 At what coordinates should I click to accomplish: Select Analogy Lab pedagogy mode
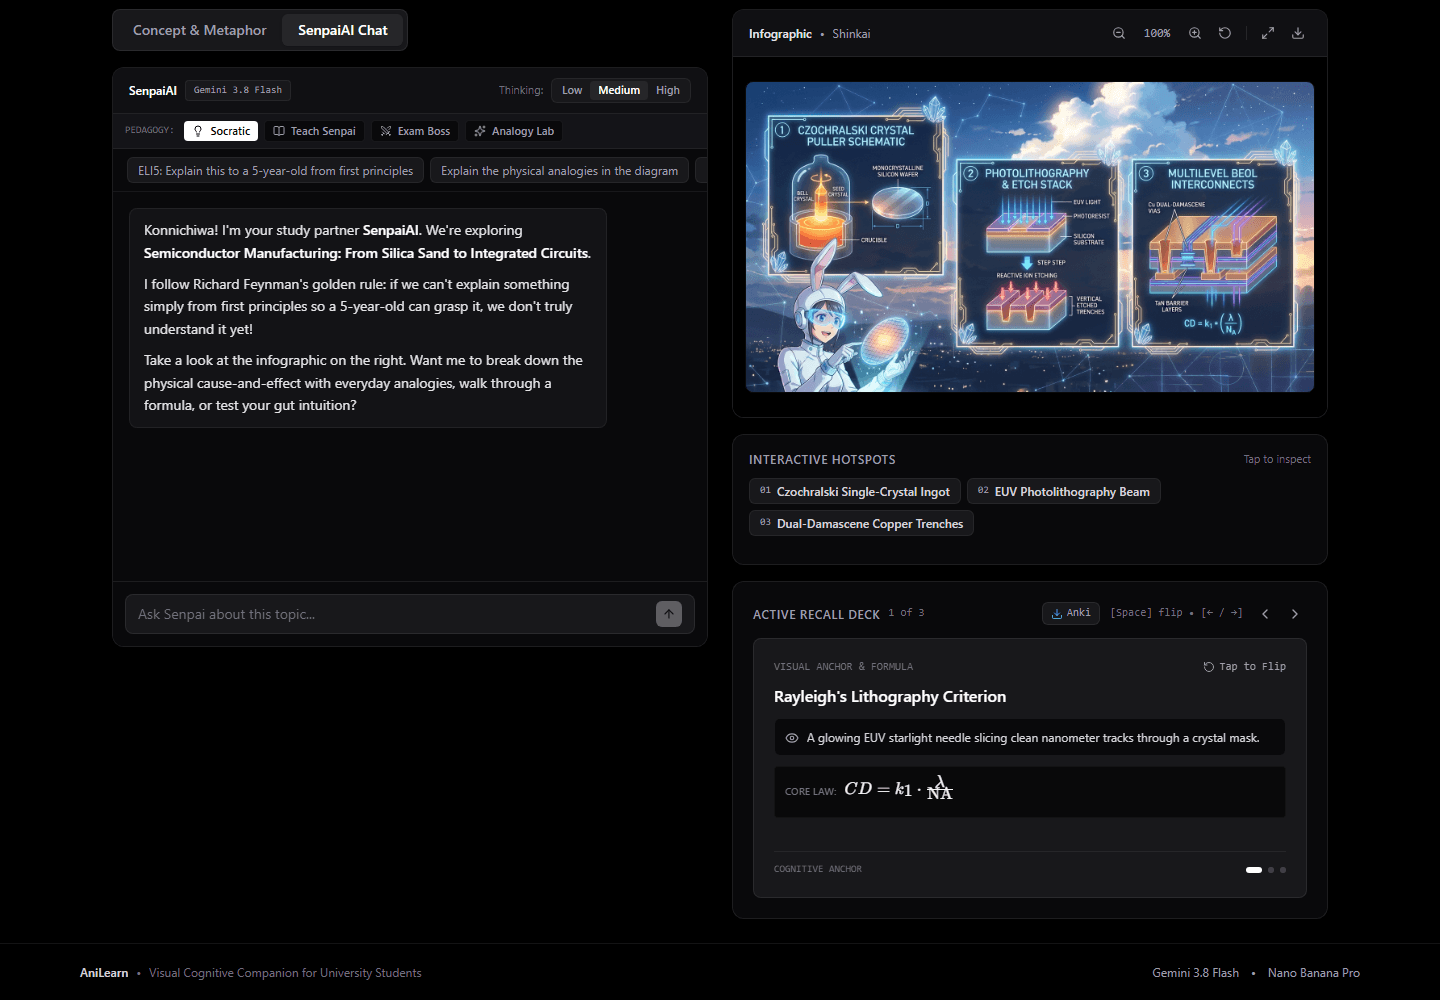click(x=514, y=131)
